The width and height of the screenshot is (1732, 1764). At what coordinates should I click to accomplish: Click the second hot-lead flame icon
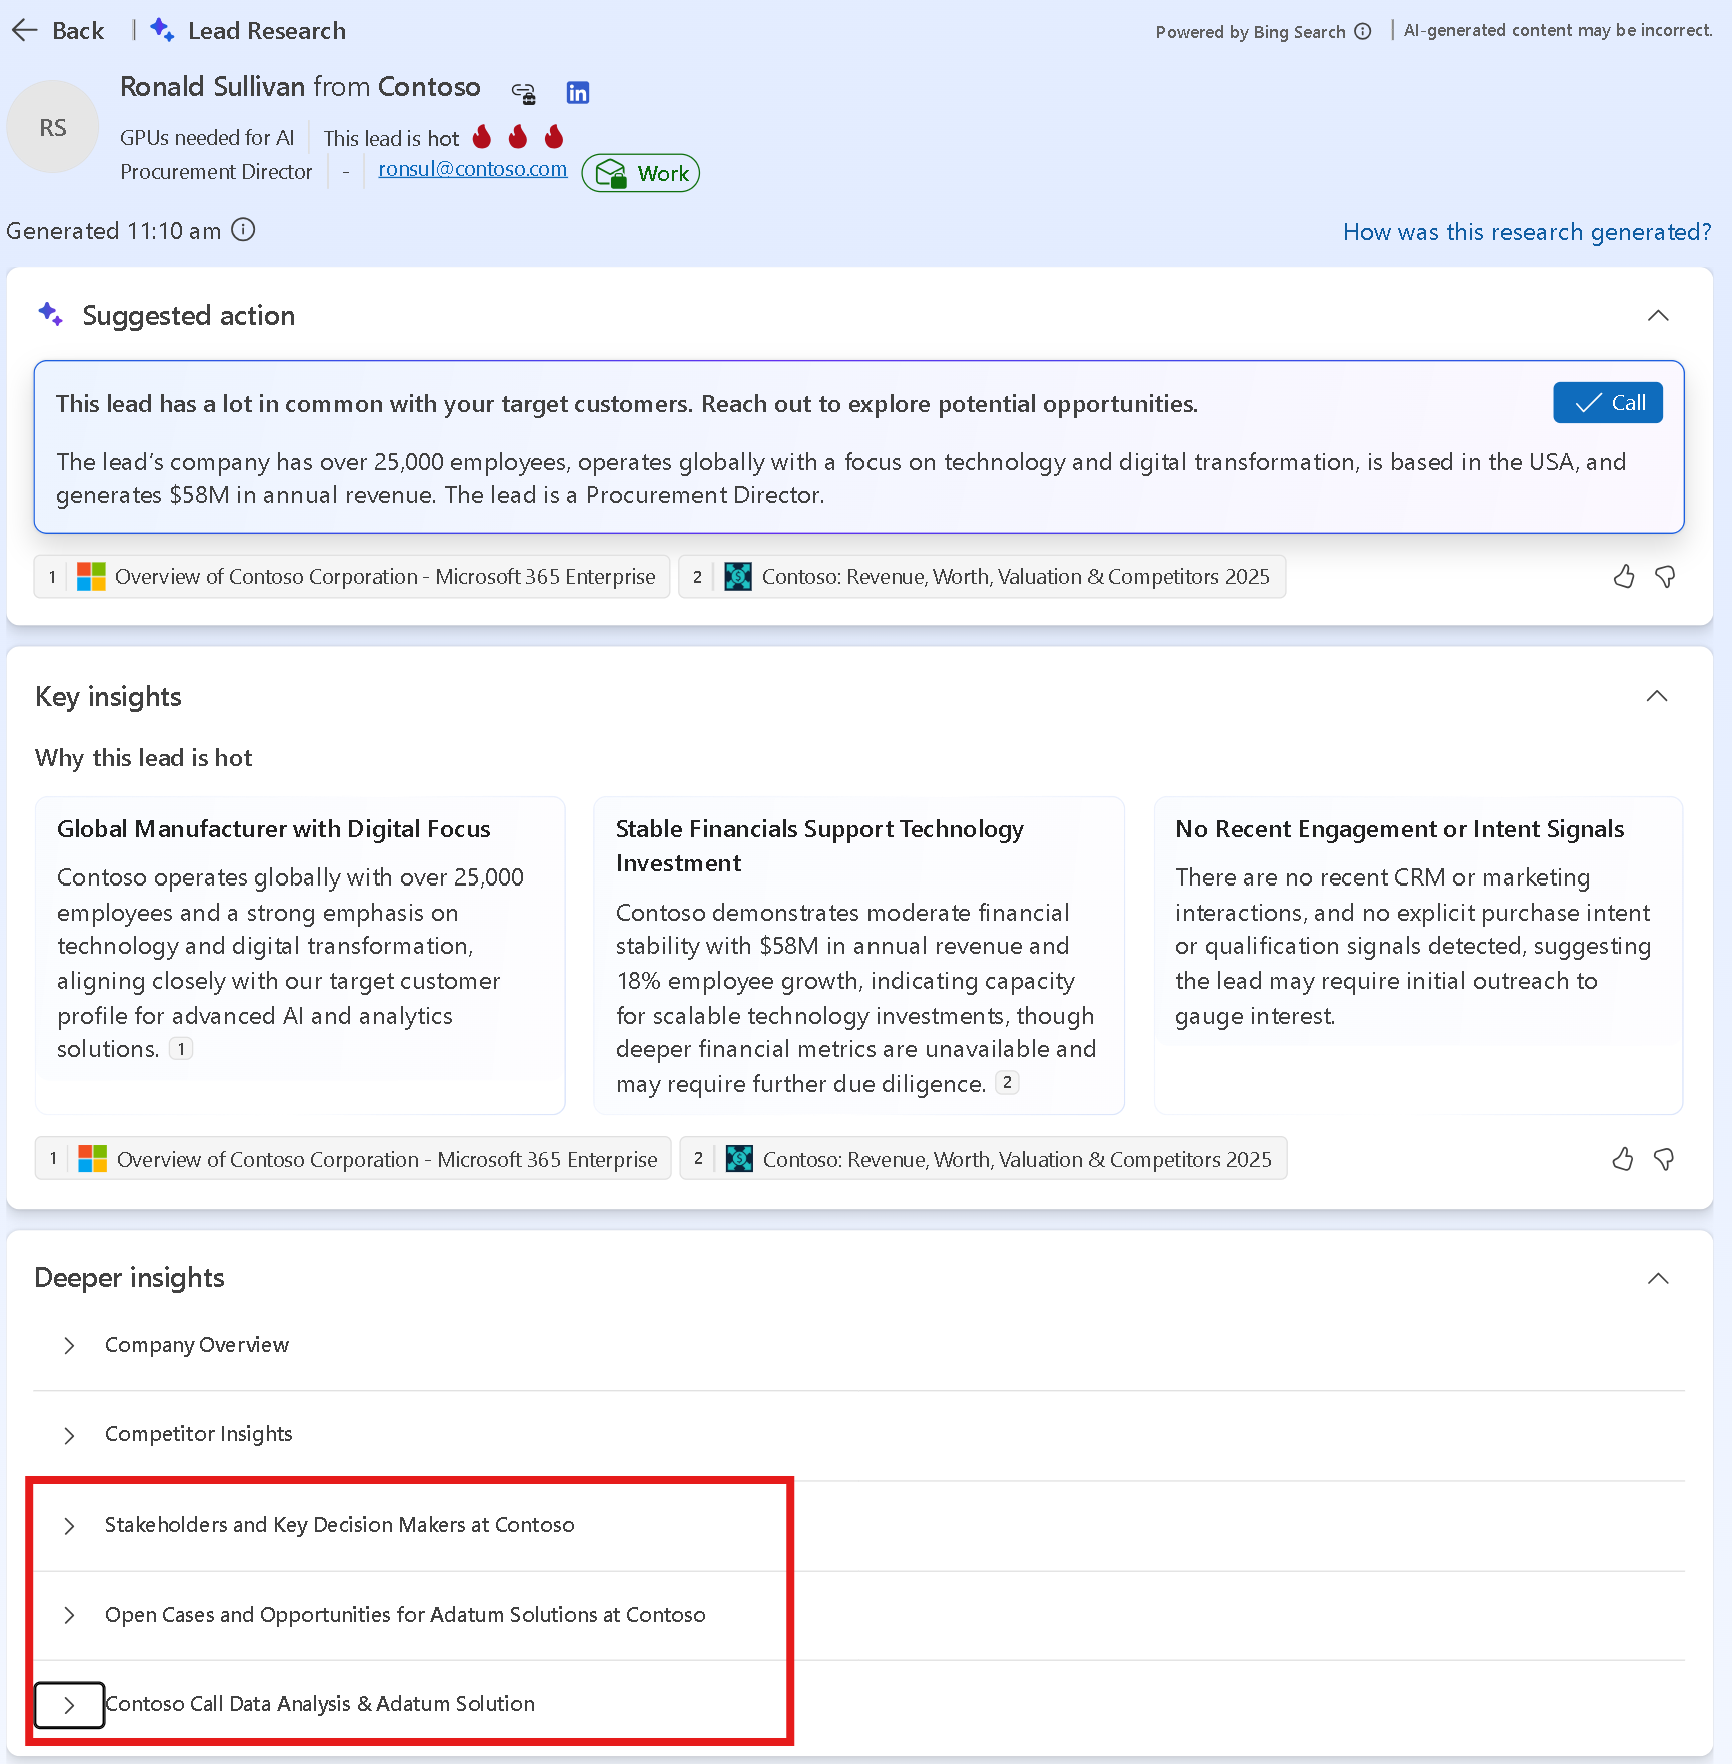(518, 136)
